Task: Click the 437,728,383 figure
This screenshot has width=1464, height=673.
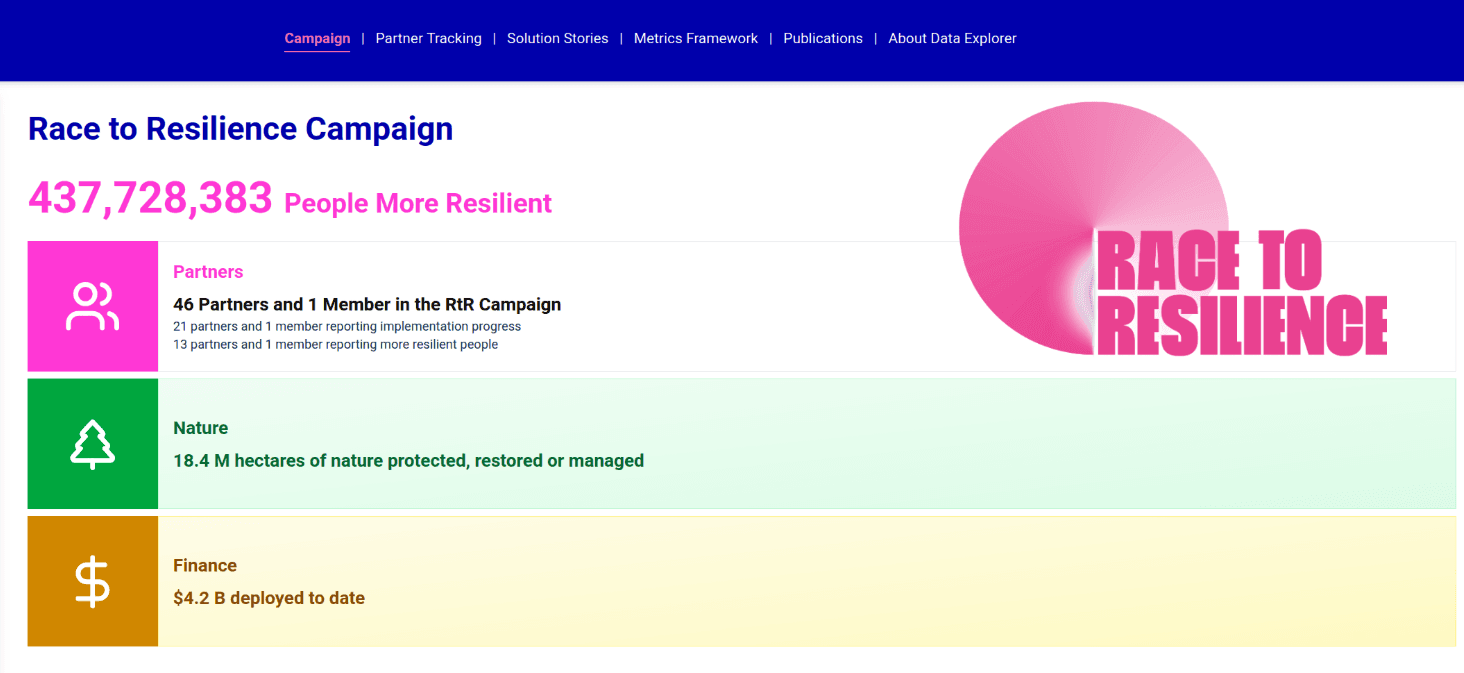Action: tap(150, 198)
